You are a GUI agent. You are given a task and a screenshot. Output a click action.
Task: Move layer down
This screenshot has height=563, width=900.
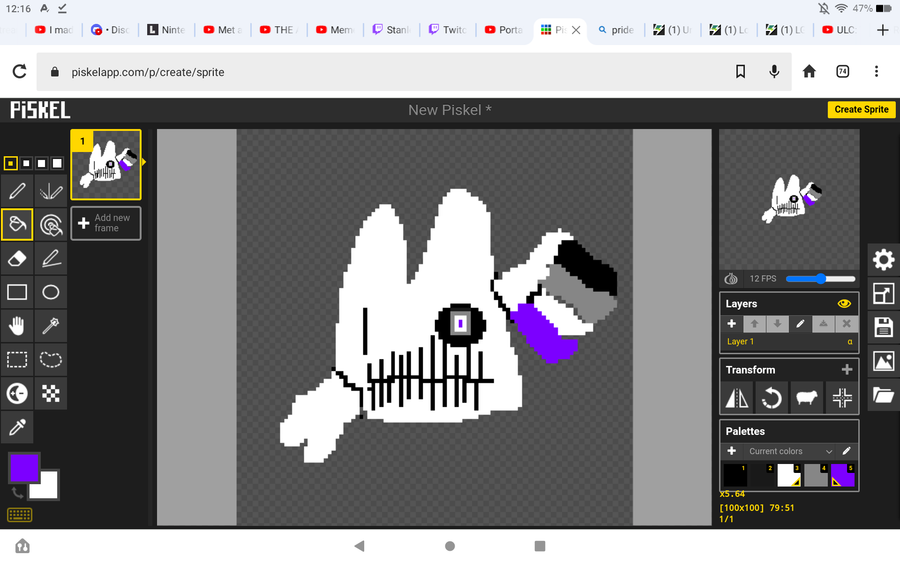pyautogui.click(x=777, y=324)
